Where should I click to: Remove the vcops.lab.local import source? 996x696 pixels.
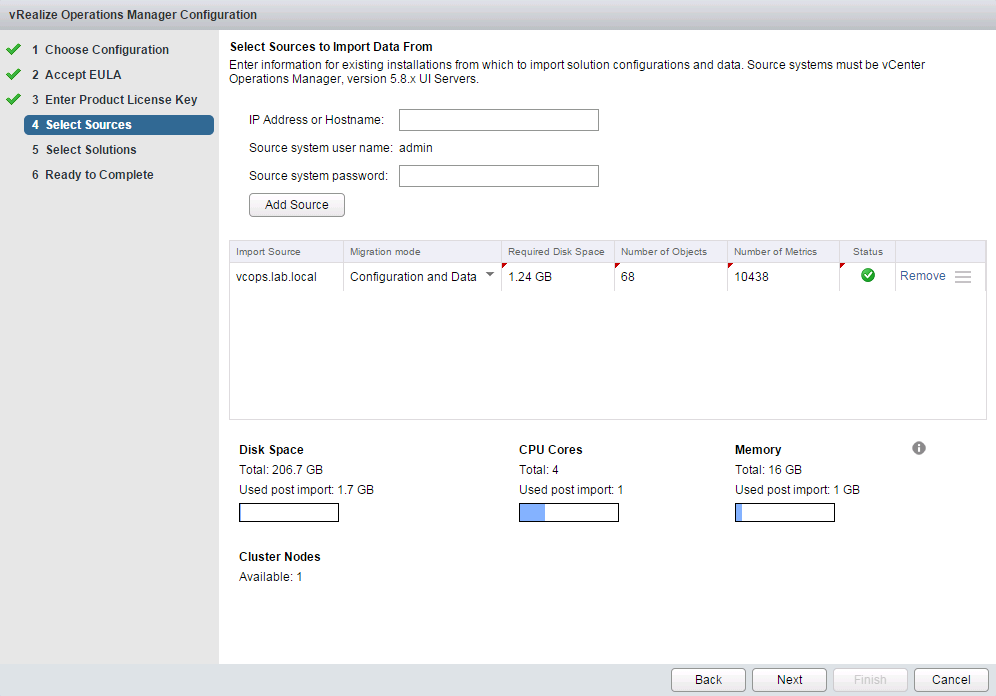(922, 276)
